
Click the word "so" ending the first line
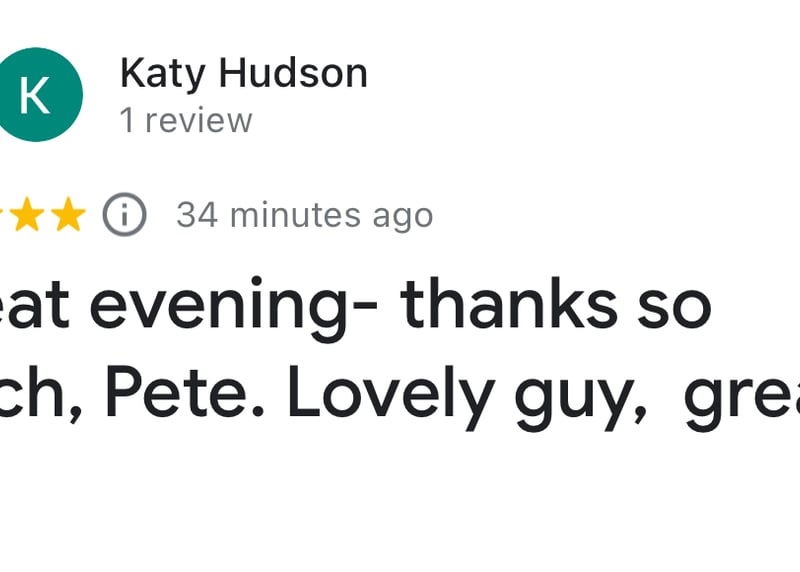pyautogui.click(x=677, y=306)
